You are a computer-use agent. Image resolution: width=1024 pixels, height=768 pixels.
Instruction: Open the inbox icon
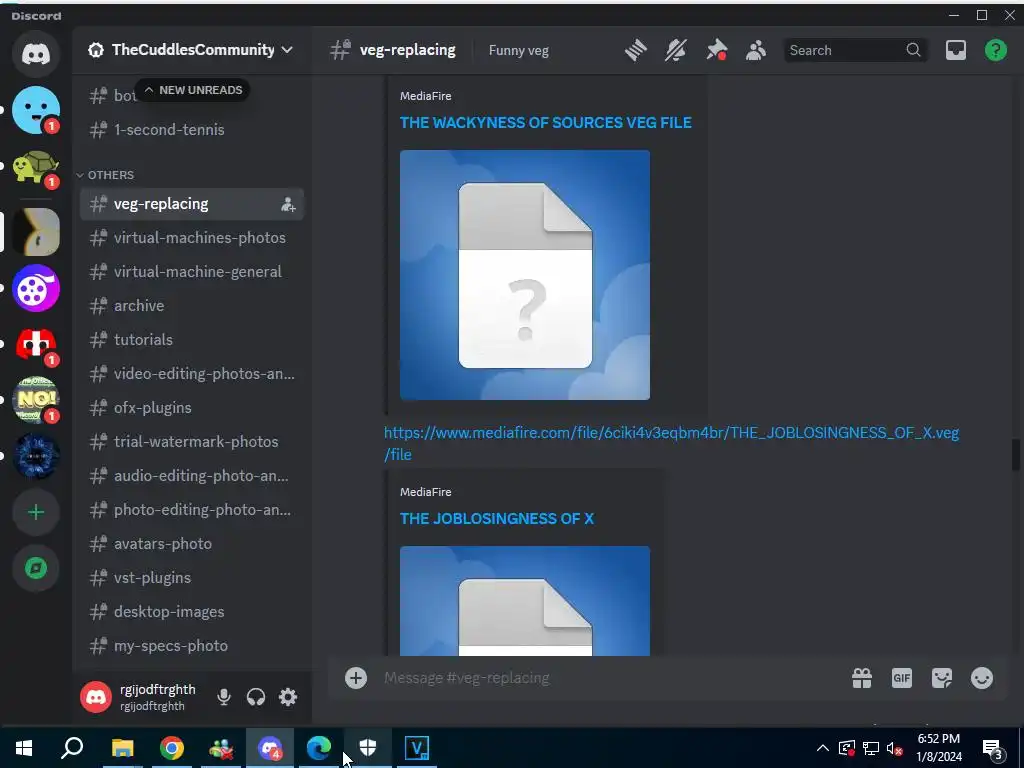pos(955,50)
